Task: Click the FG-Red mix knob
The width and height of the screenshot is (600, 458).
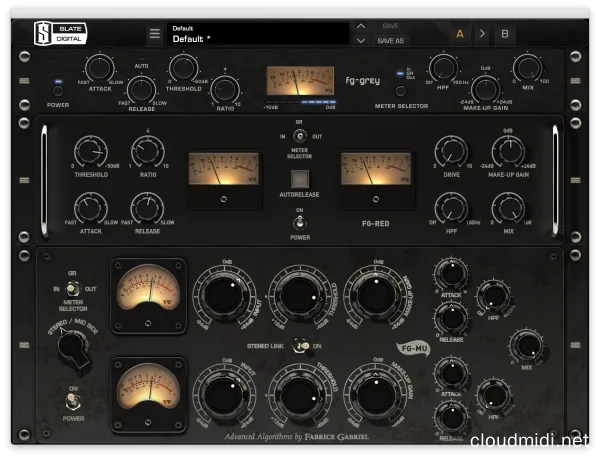Action: pyautogui.click(x=509, y=209)
